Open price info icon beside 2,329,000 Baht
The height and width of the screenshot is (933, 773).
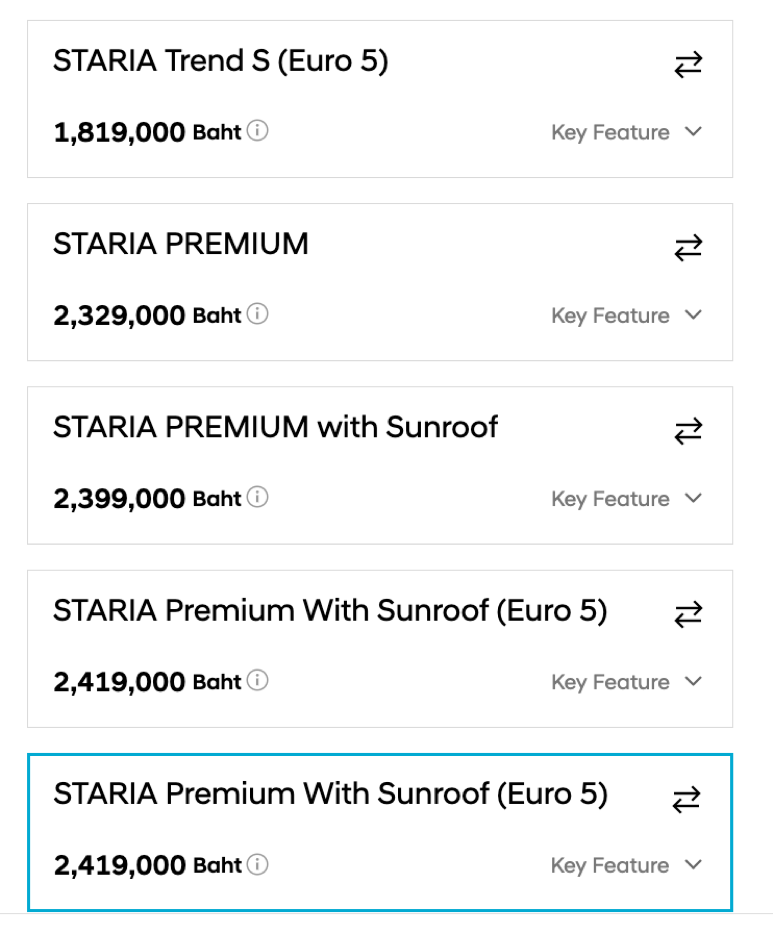257,314
